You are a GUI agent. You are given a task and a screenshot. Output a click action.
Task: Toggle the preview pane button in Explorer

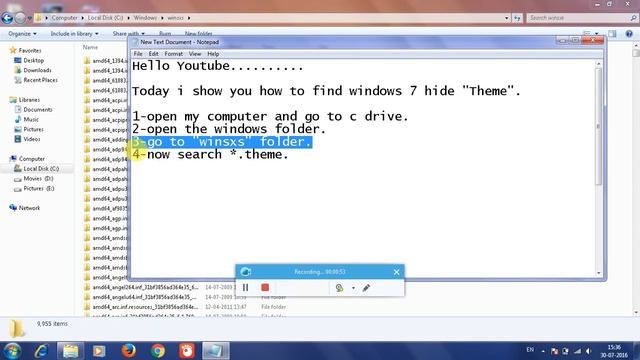(x=612, y=34)
